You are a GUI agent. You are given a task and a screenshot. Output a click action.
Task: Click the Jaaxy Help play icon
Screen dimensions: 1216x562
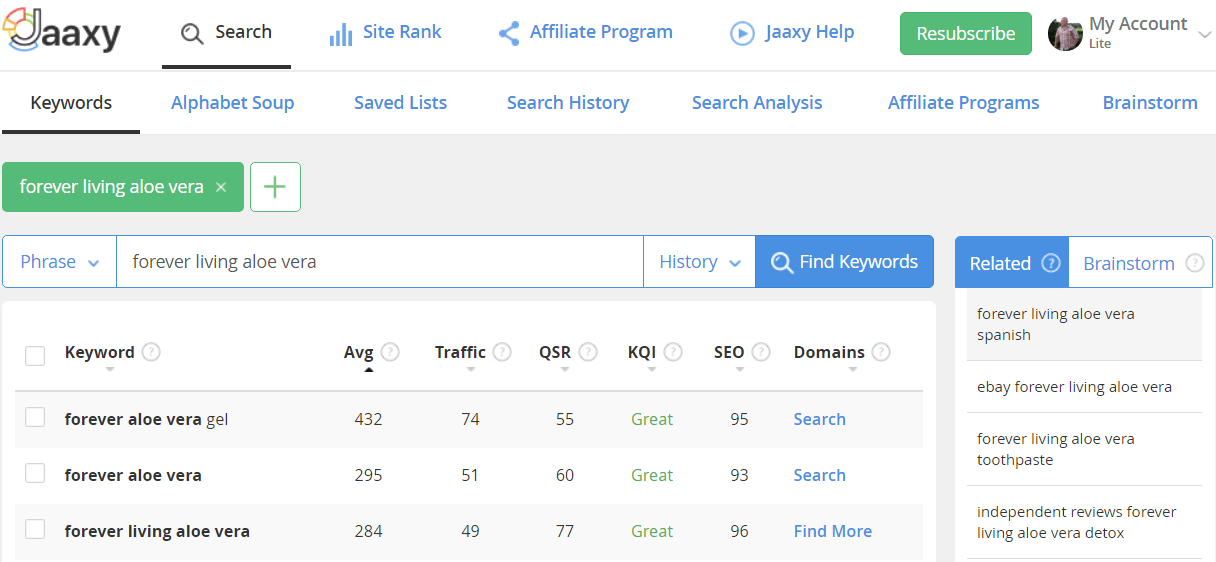click(742, 33)
